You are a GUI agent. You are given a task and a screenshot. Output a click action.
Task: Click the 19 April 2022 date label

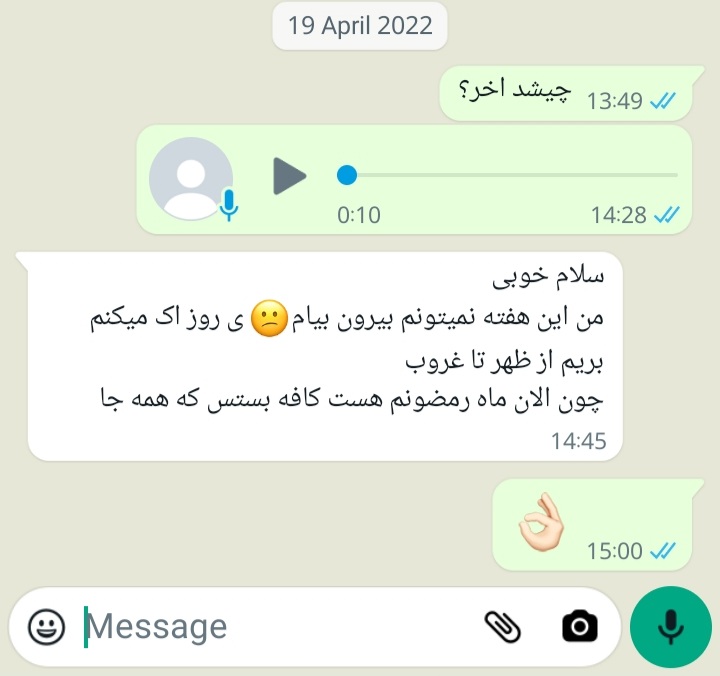point(360,26)
